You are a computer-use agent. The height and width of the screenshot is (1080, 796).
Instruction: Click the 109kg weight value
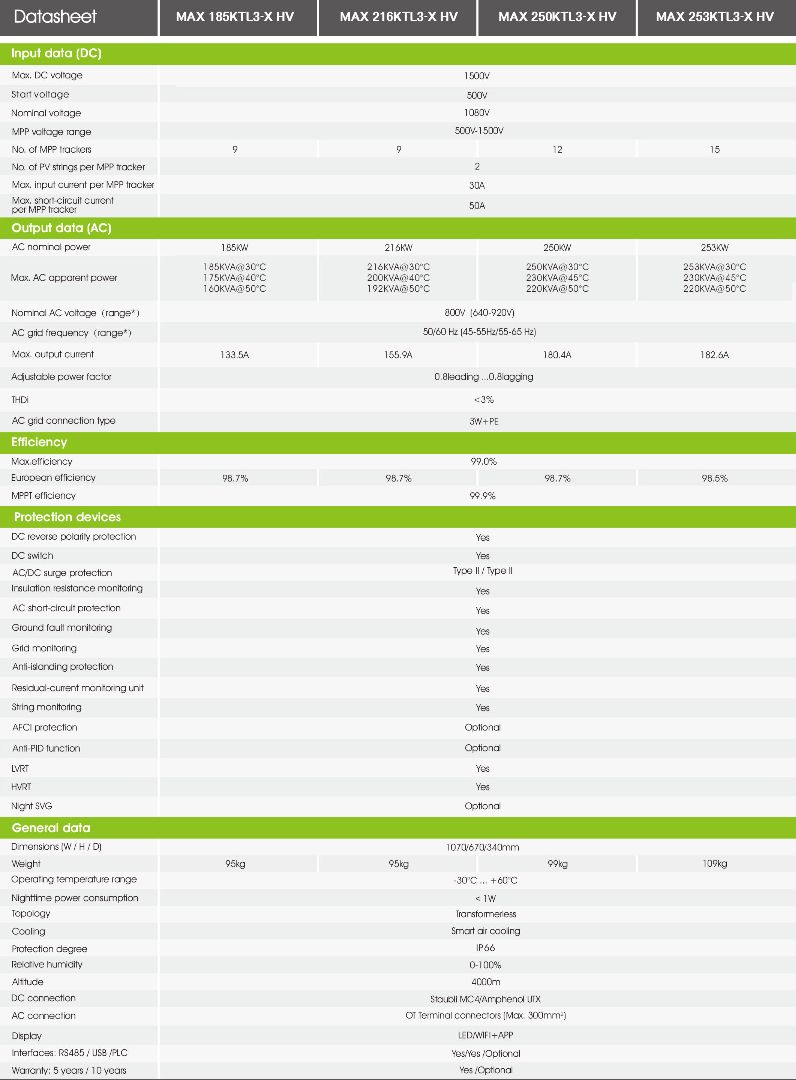click(x=715, y=864)
